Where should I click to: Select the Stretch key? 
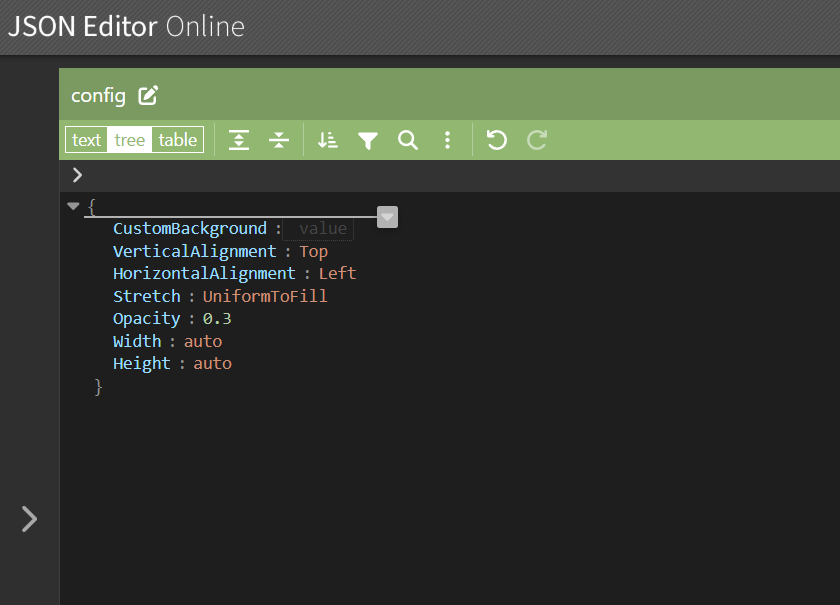[147, 296]
